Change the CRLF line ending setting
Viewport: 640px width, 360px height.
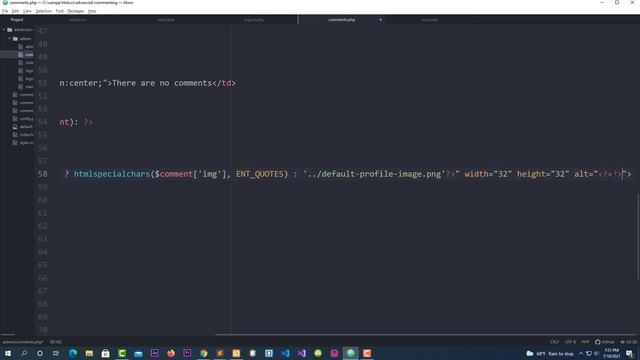[x=554, y=342]
